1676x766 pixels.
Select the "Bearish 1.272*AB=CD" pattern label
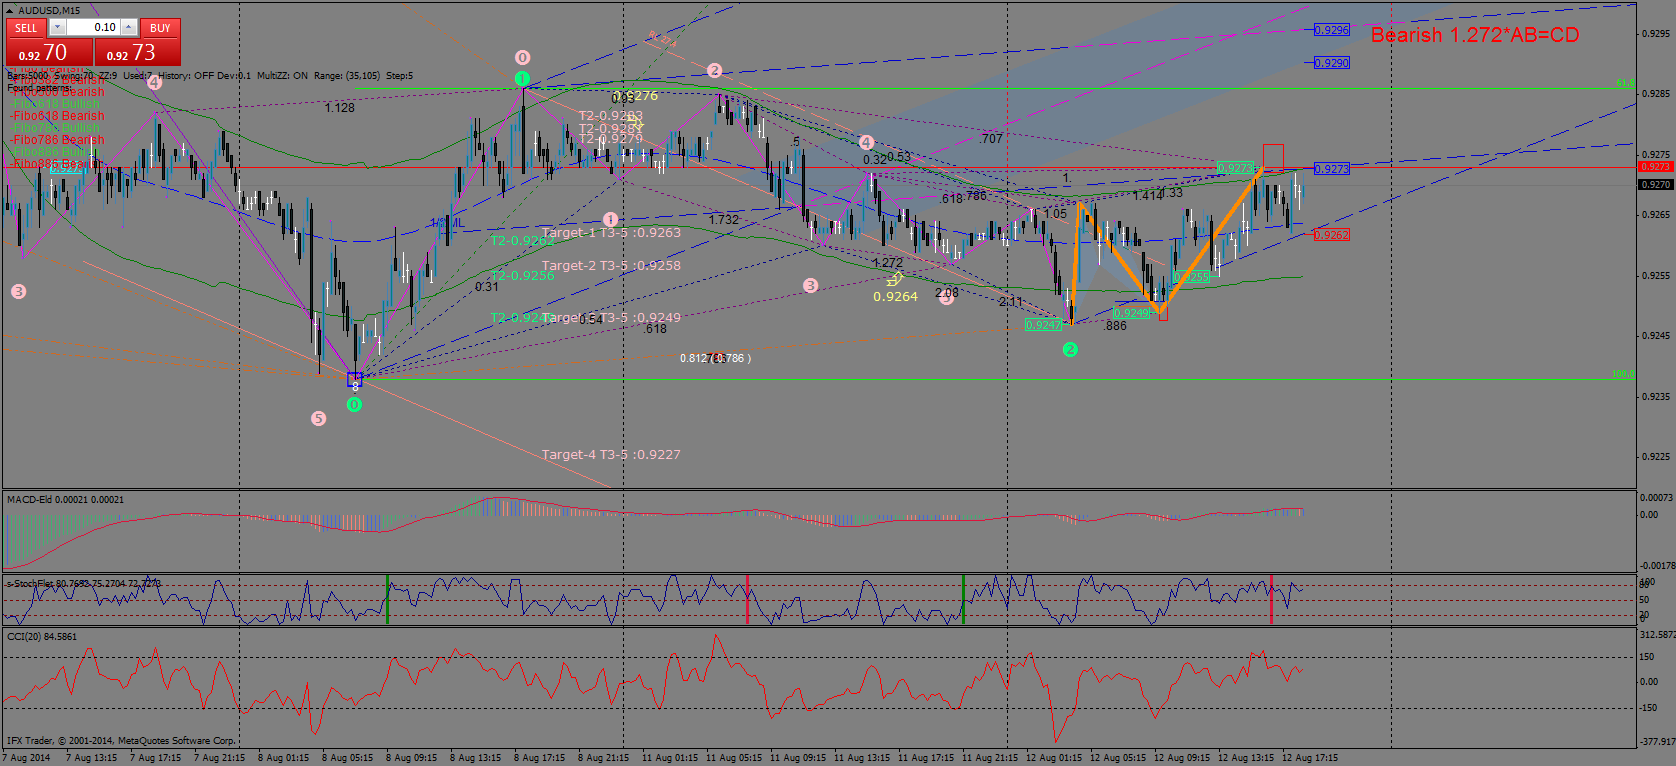pyautogui.click(x=1475, y=35)
